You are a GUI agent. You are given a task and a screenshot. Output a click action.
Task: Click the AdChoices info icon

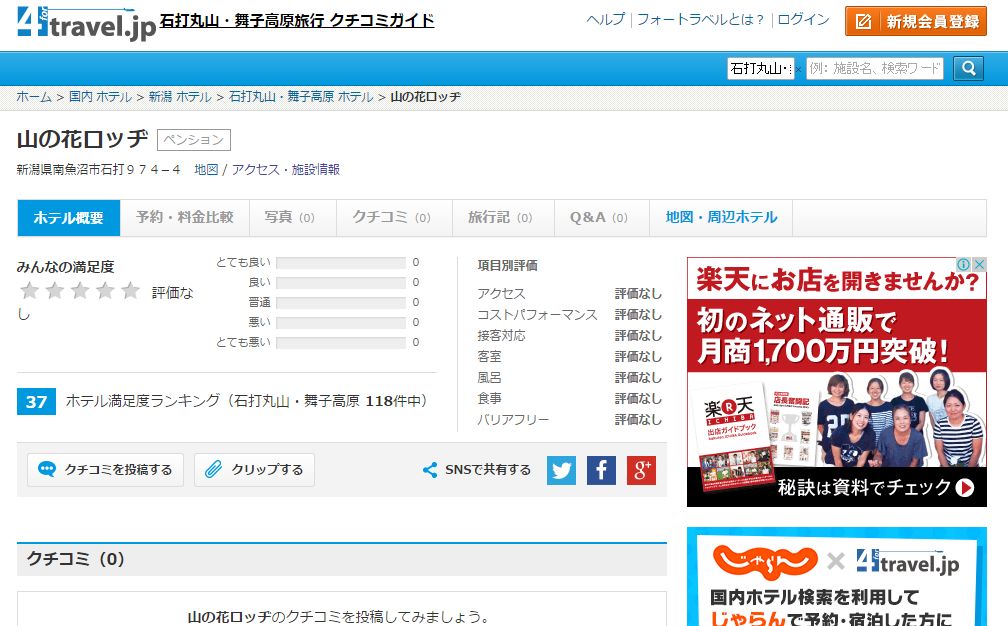(963, 265)
